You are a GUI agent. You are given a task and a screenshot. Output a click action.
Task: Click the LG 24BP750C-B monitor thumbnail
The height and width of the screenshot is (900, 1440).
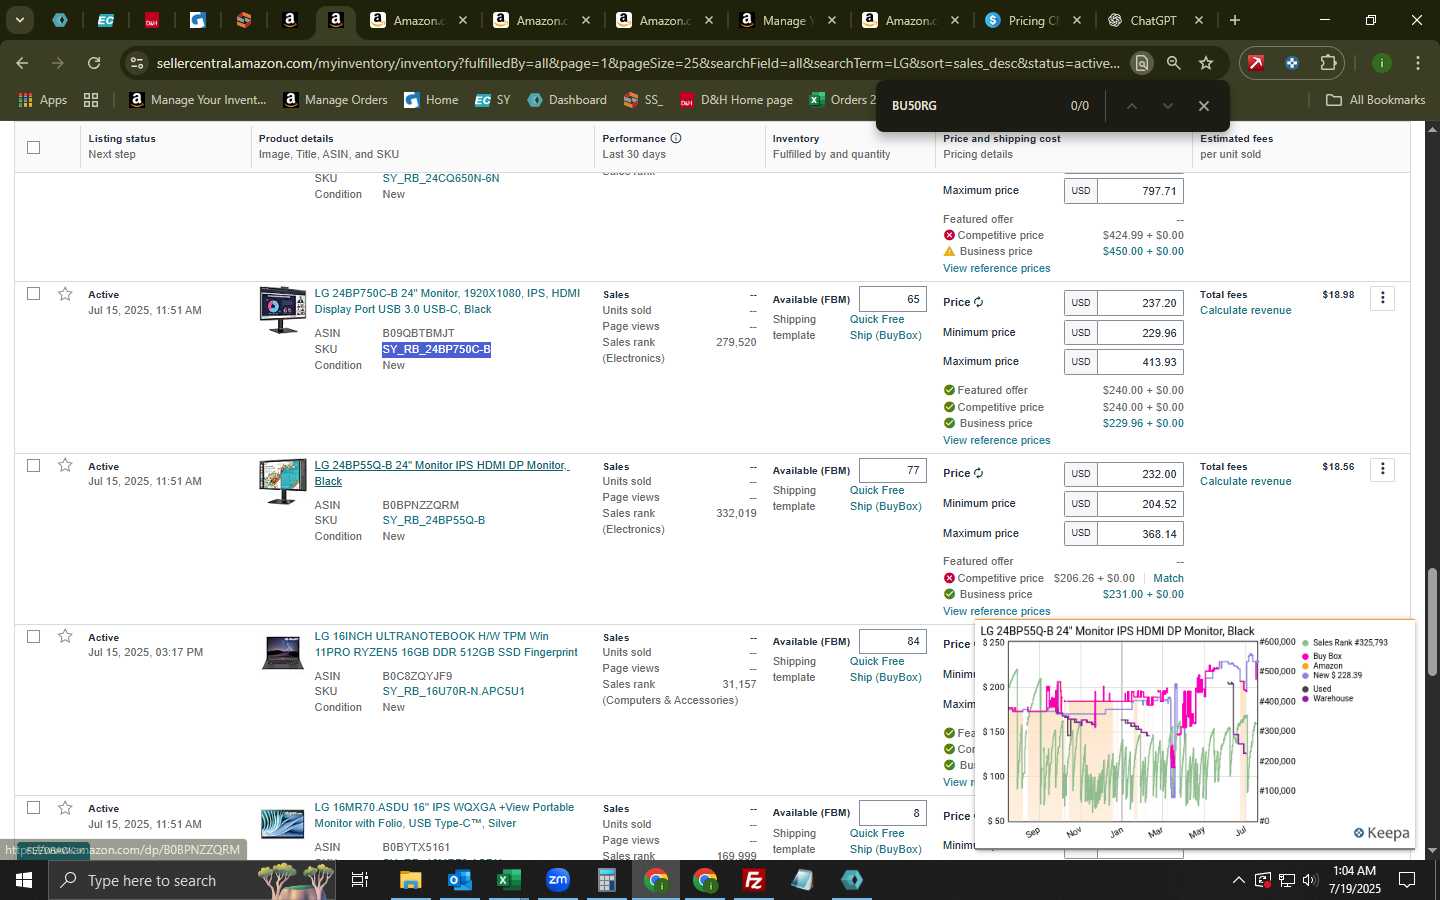pos(283,310)
